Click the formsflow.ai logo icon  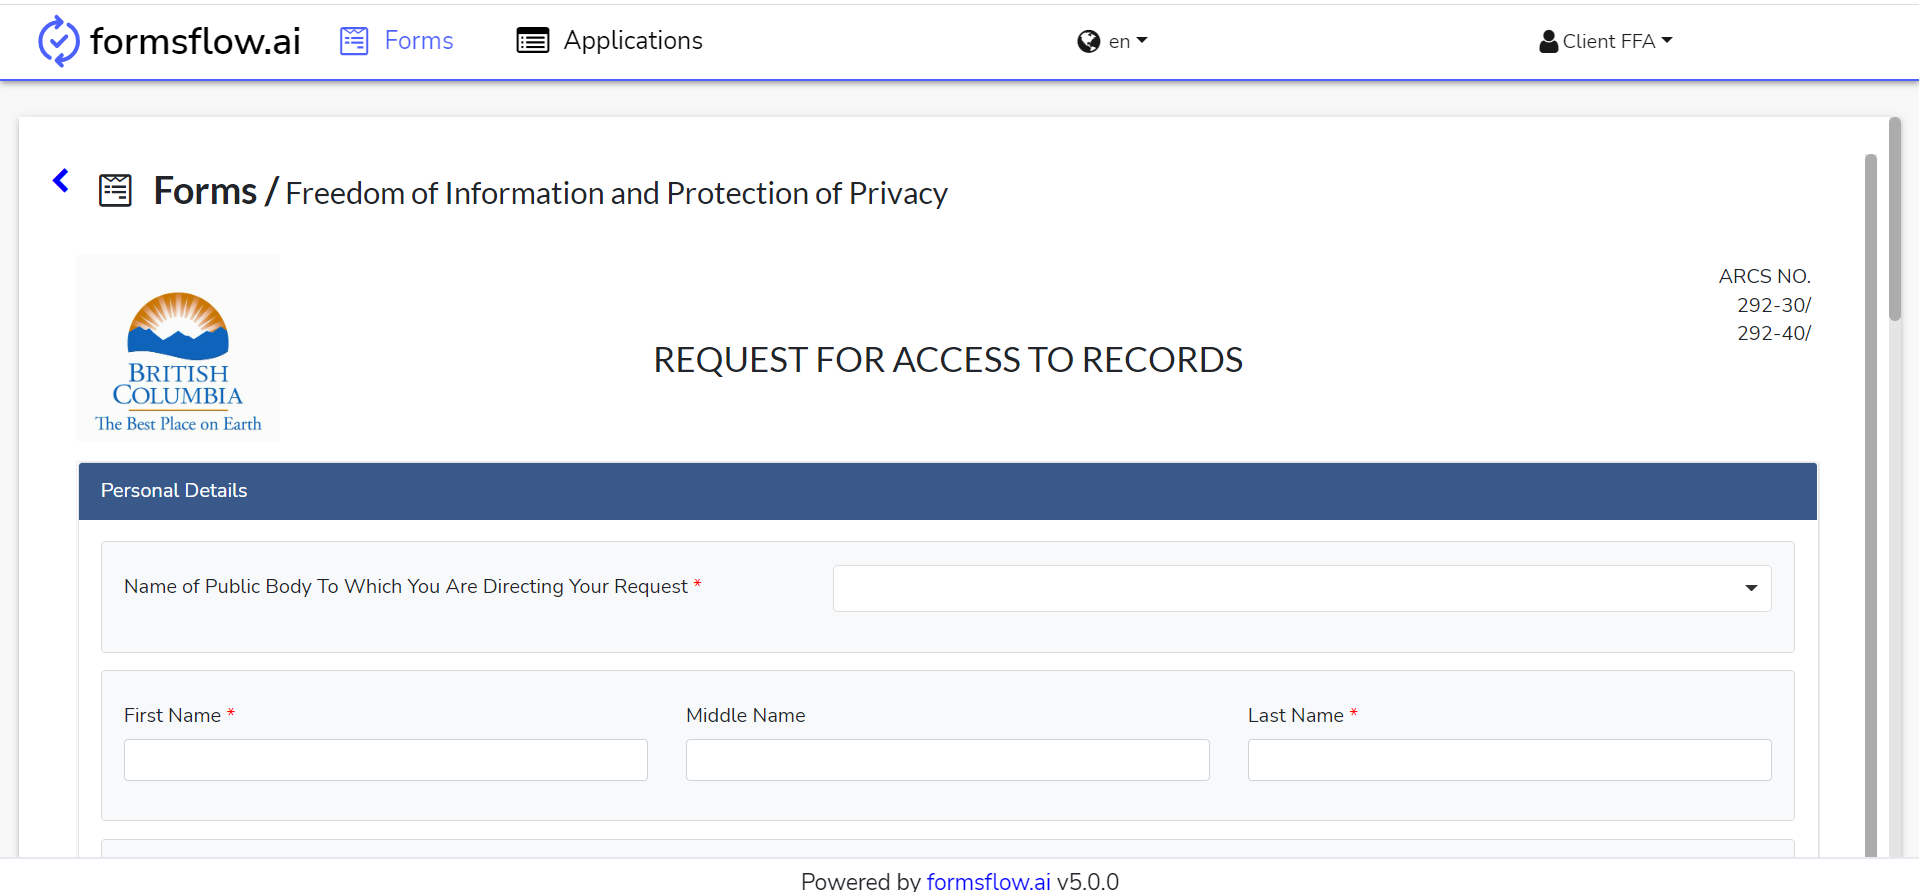tap(58, 41)
